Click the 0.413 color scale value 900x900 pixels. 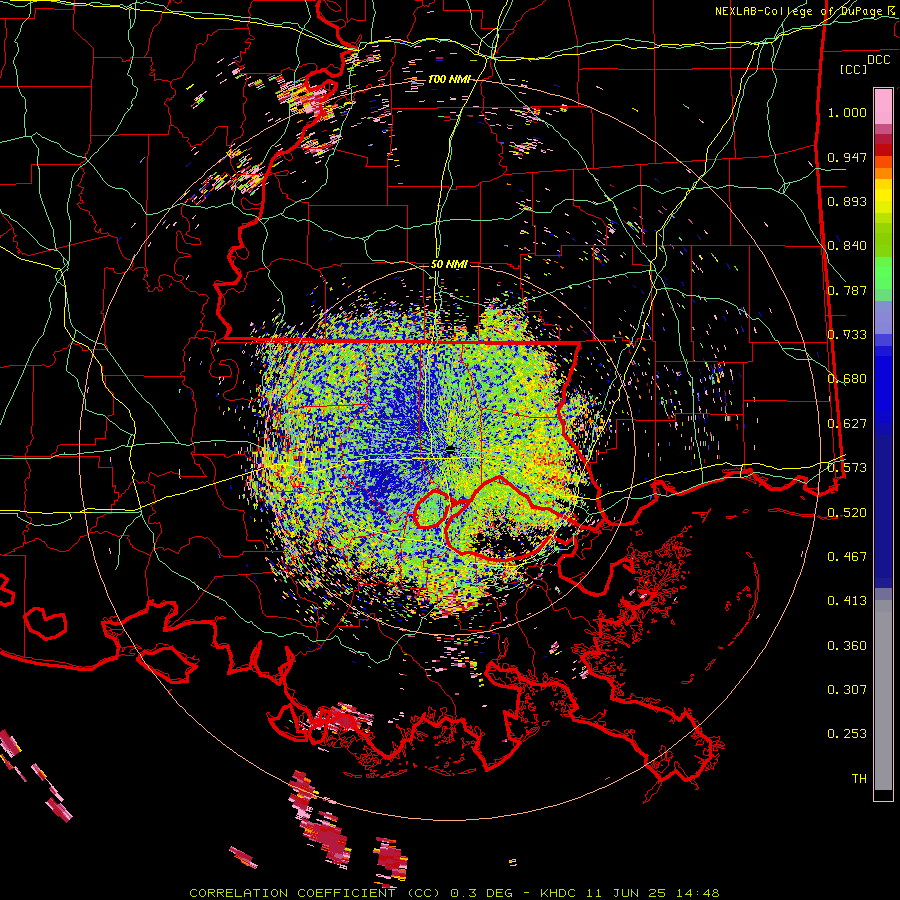[847, 601]
